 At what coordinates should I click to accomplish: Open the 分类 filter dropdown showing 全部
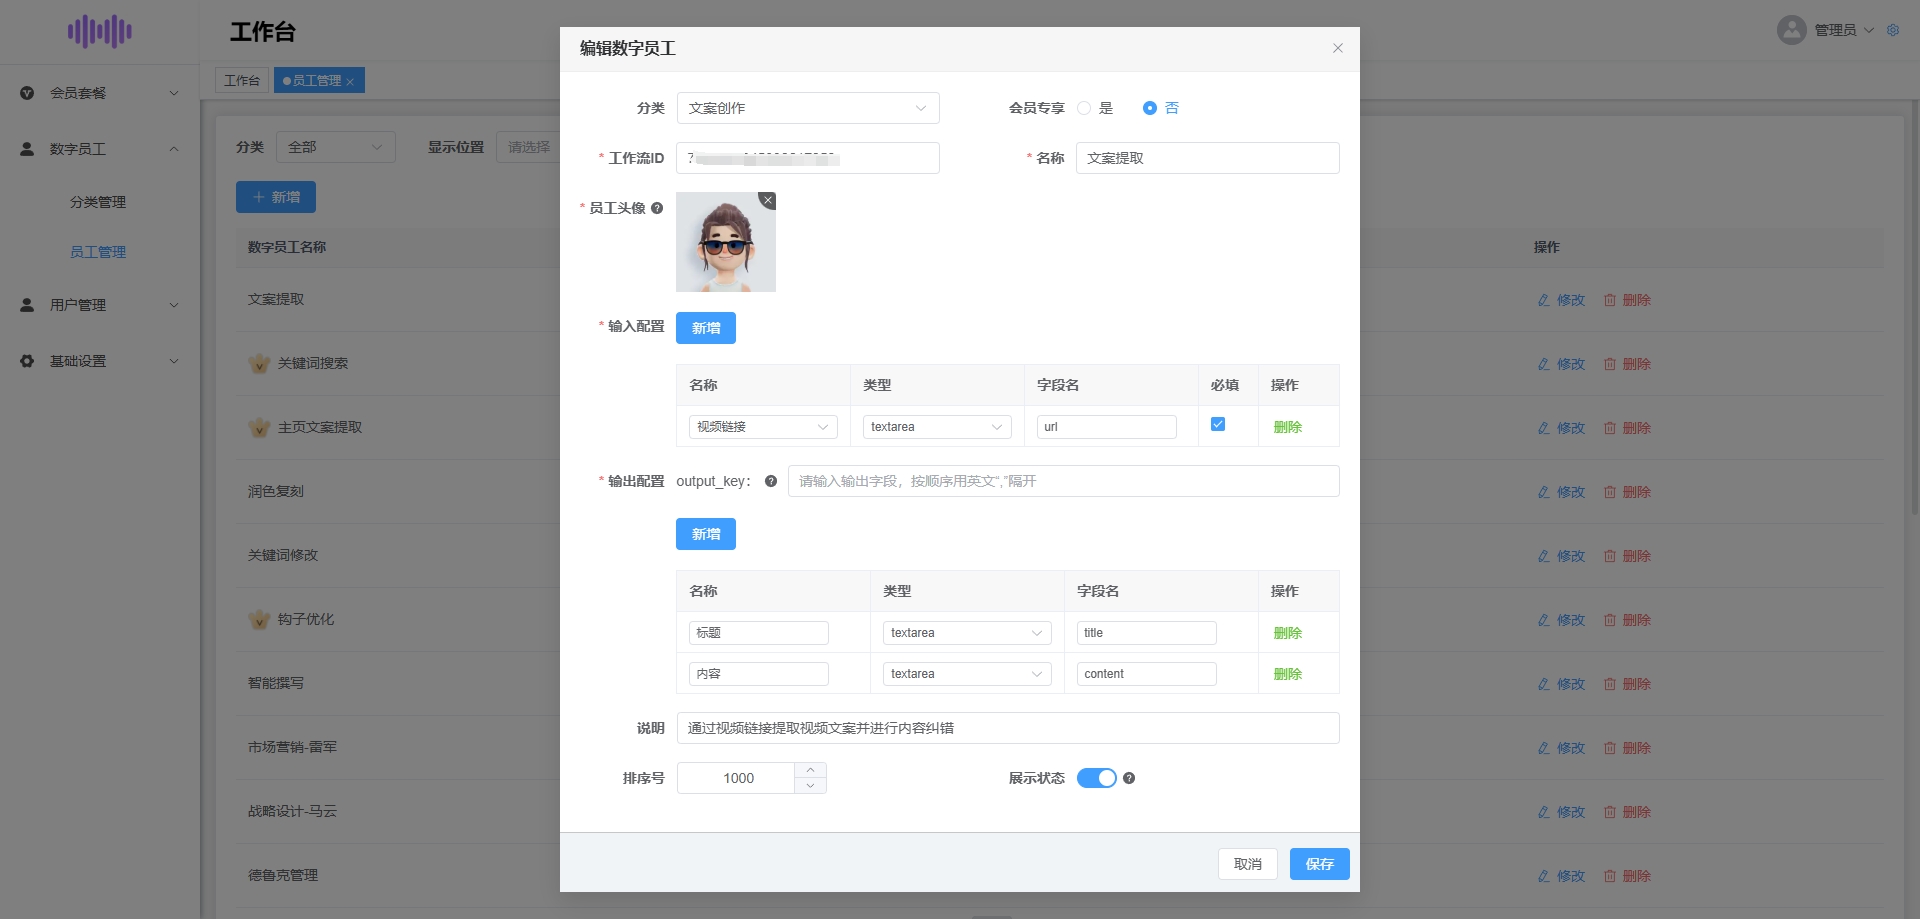point(336,147)
